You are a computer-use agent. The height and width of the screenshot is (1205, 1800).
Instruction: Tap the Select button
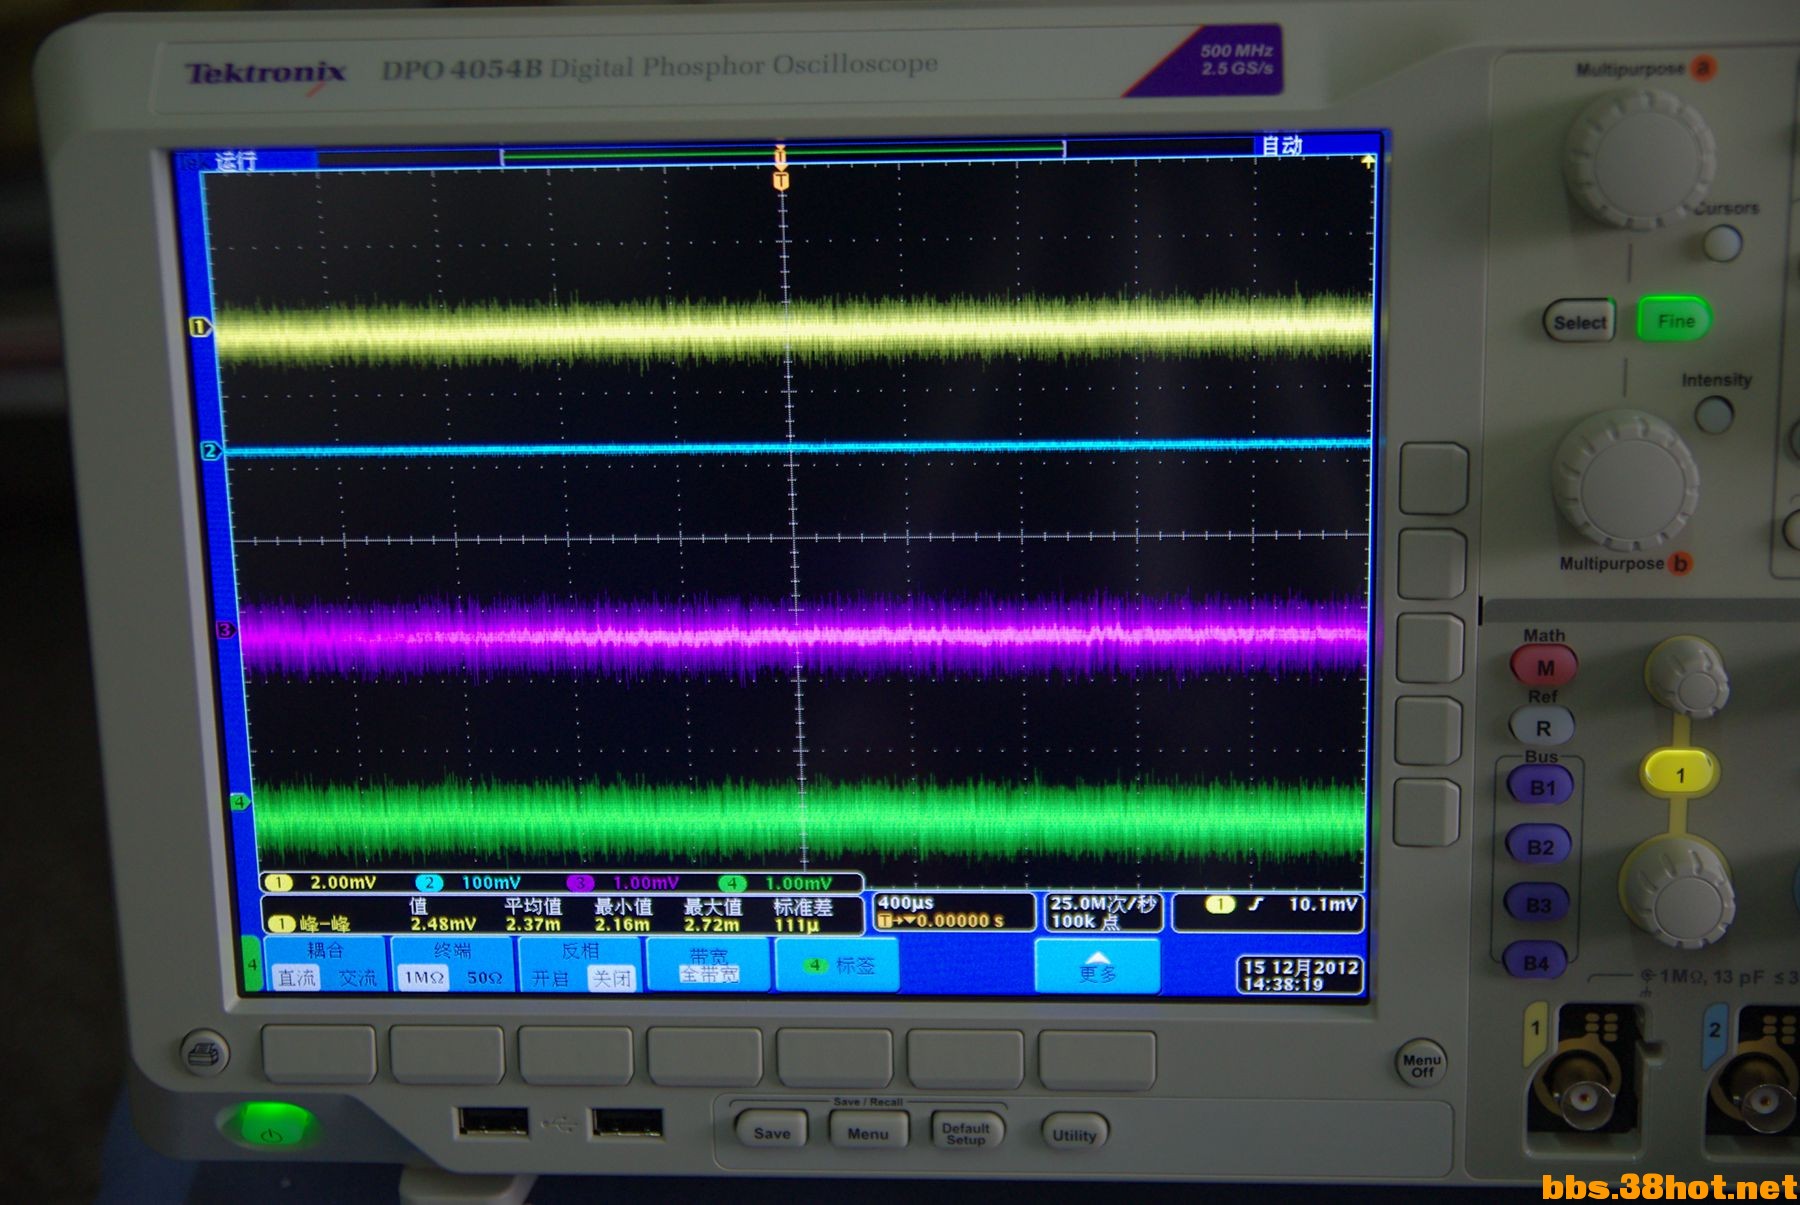click(x=1579, y=322)
